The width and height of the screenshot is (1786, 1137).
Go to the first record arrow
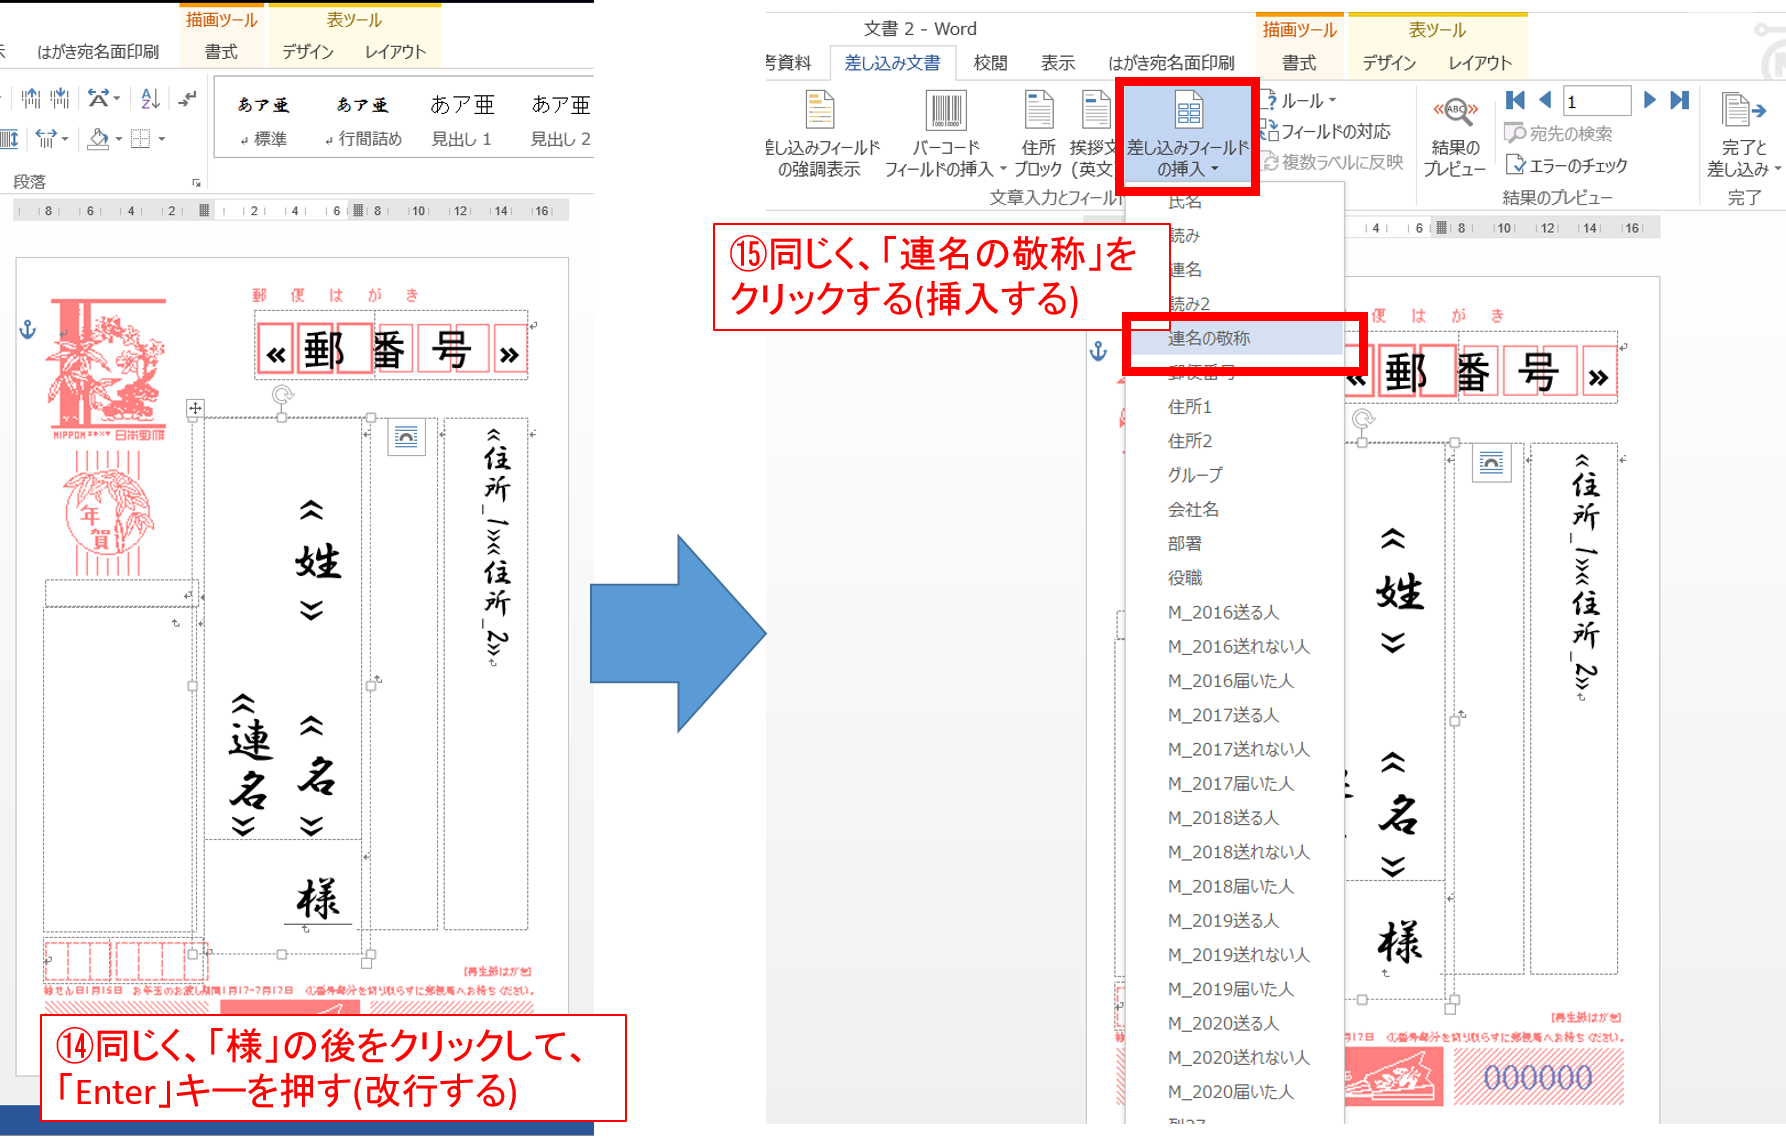click(x=1515, y=100)
